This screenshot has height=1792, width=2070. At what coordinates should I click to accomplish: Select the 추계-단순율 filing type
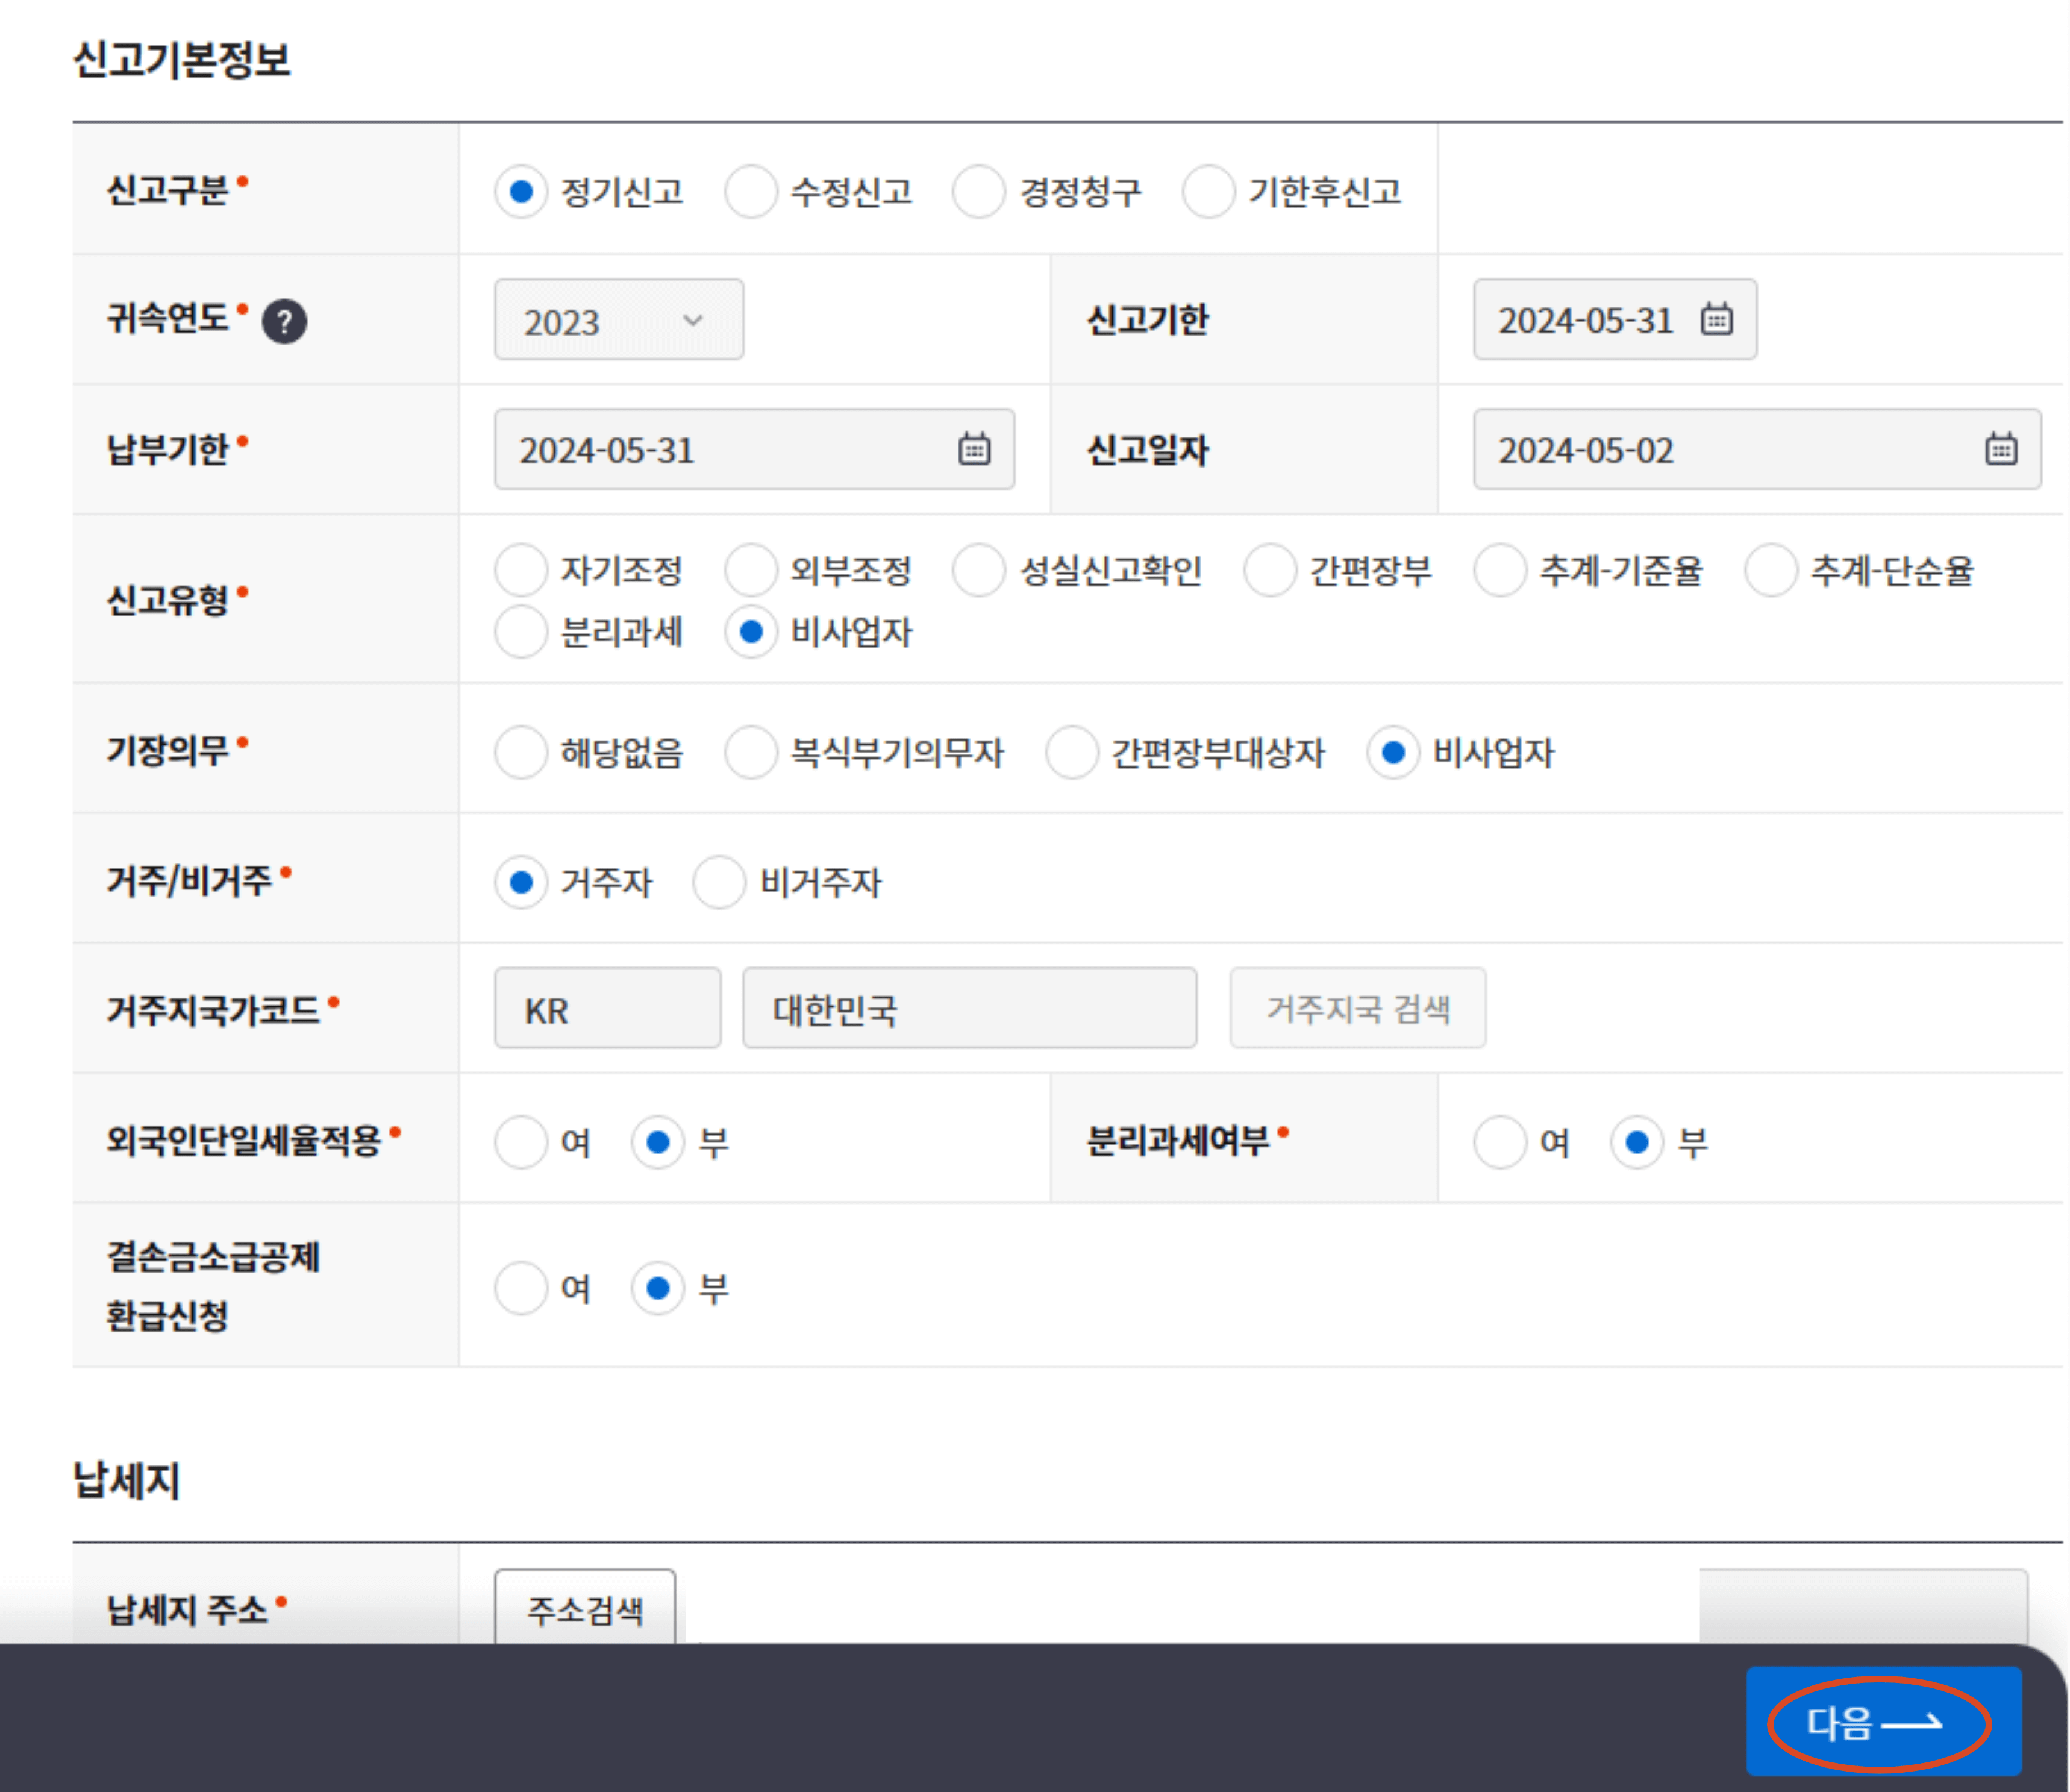[x=1771, y=570]
